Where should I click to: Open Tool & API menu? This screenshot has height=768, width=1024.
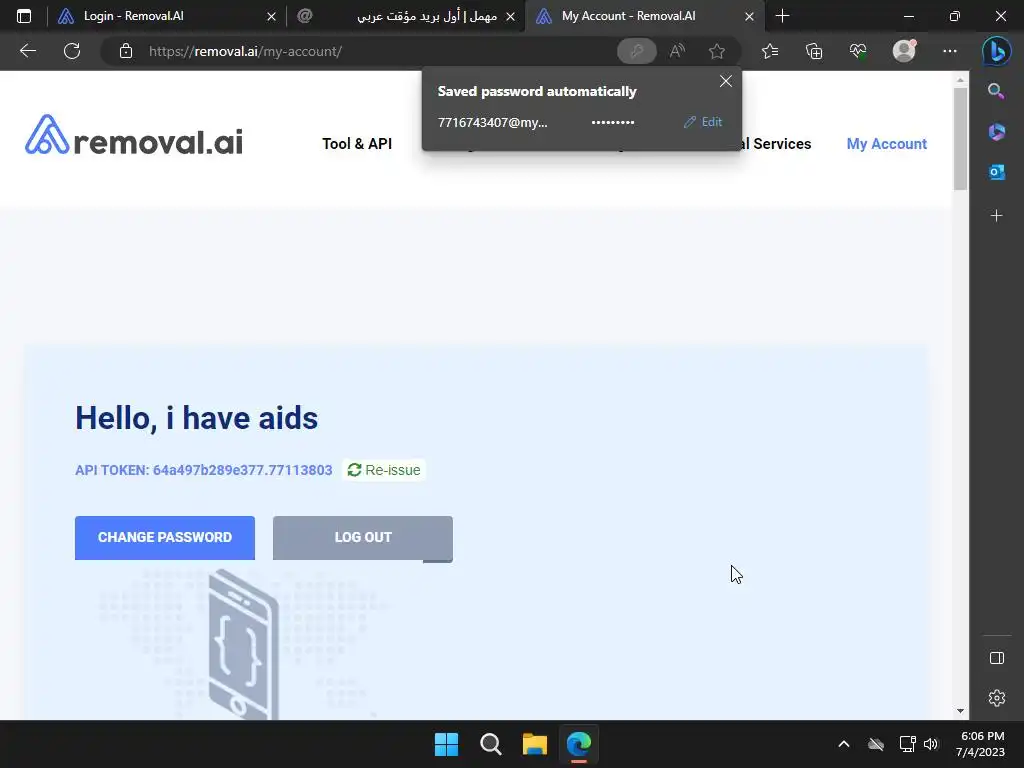(357, 144)
